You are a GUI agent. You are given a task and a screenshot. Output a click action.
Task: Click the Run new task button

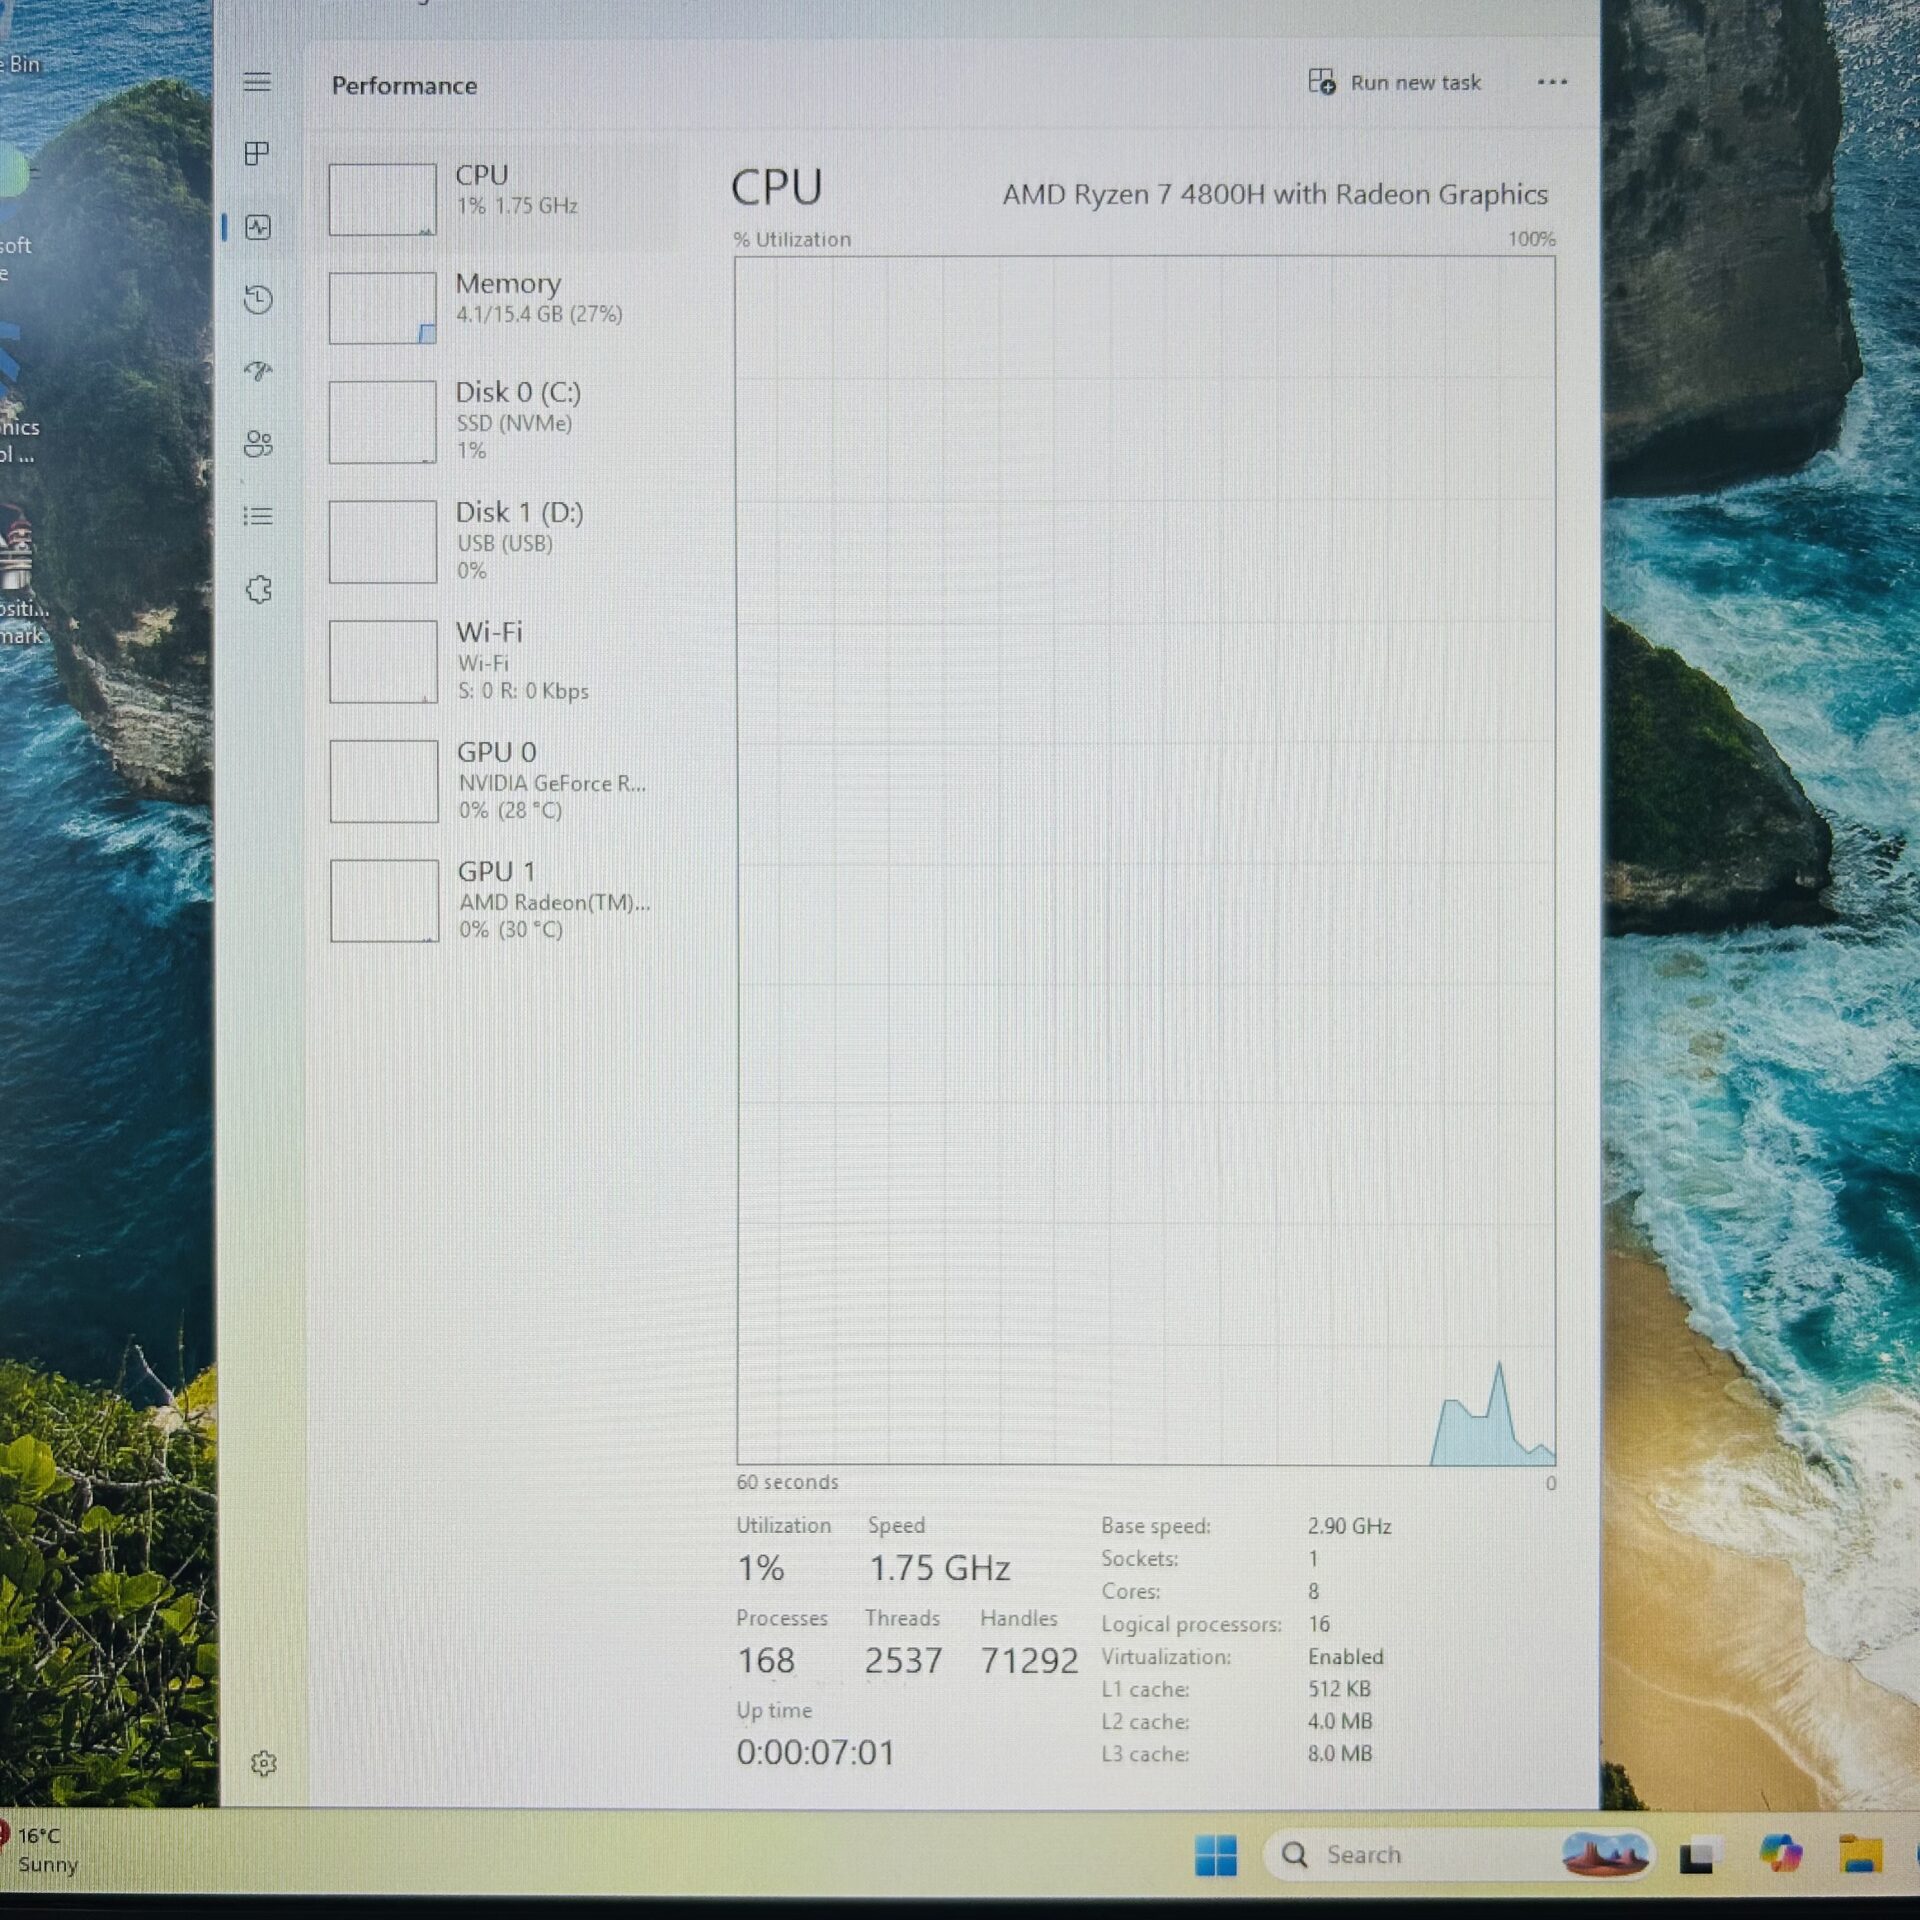(x=1395, y=82)
